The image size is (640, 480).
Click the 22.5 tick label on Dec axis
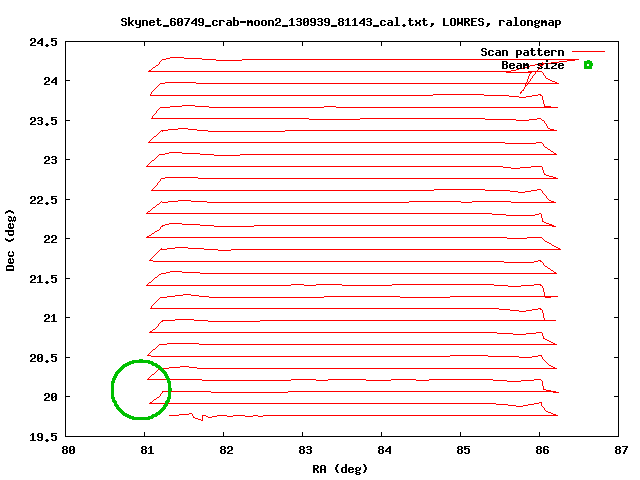tap(43, 200)
